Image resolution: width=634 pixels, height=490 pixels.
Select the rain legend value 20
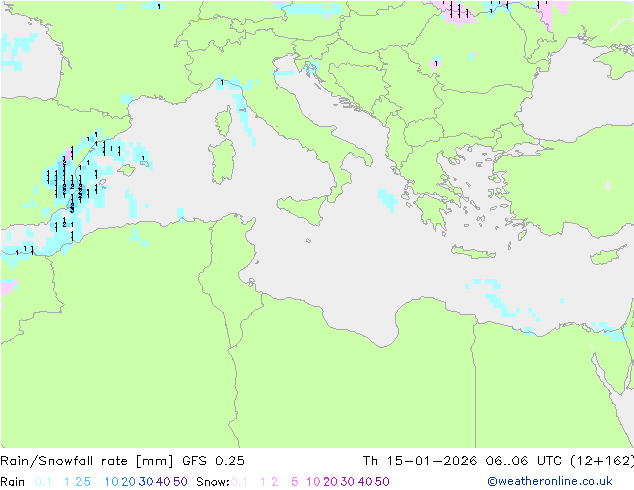[128, 482]
